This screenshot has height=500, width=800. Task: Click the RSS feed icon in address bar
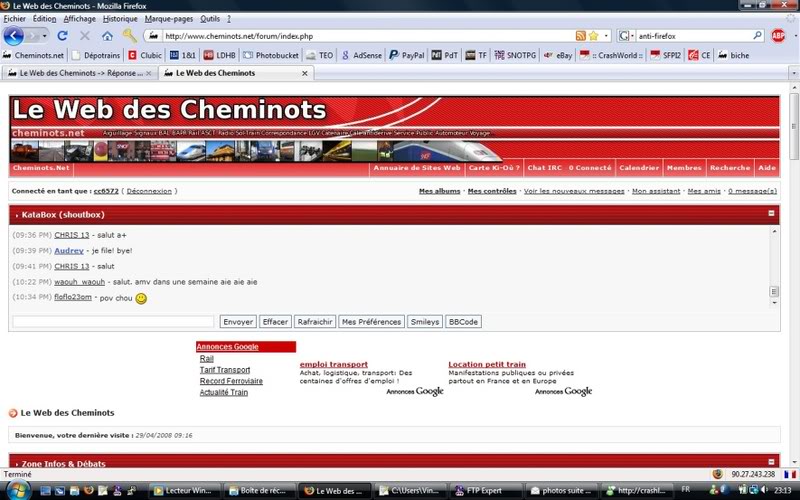pyautogui.click(x=580, y=36)
